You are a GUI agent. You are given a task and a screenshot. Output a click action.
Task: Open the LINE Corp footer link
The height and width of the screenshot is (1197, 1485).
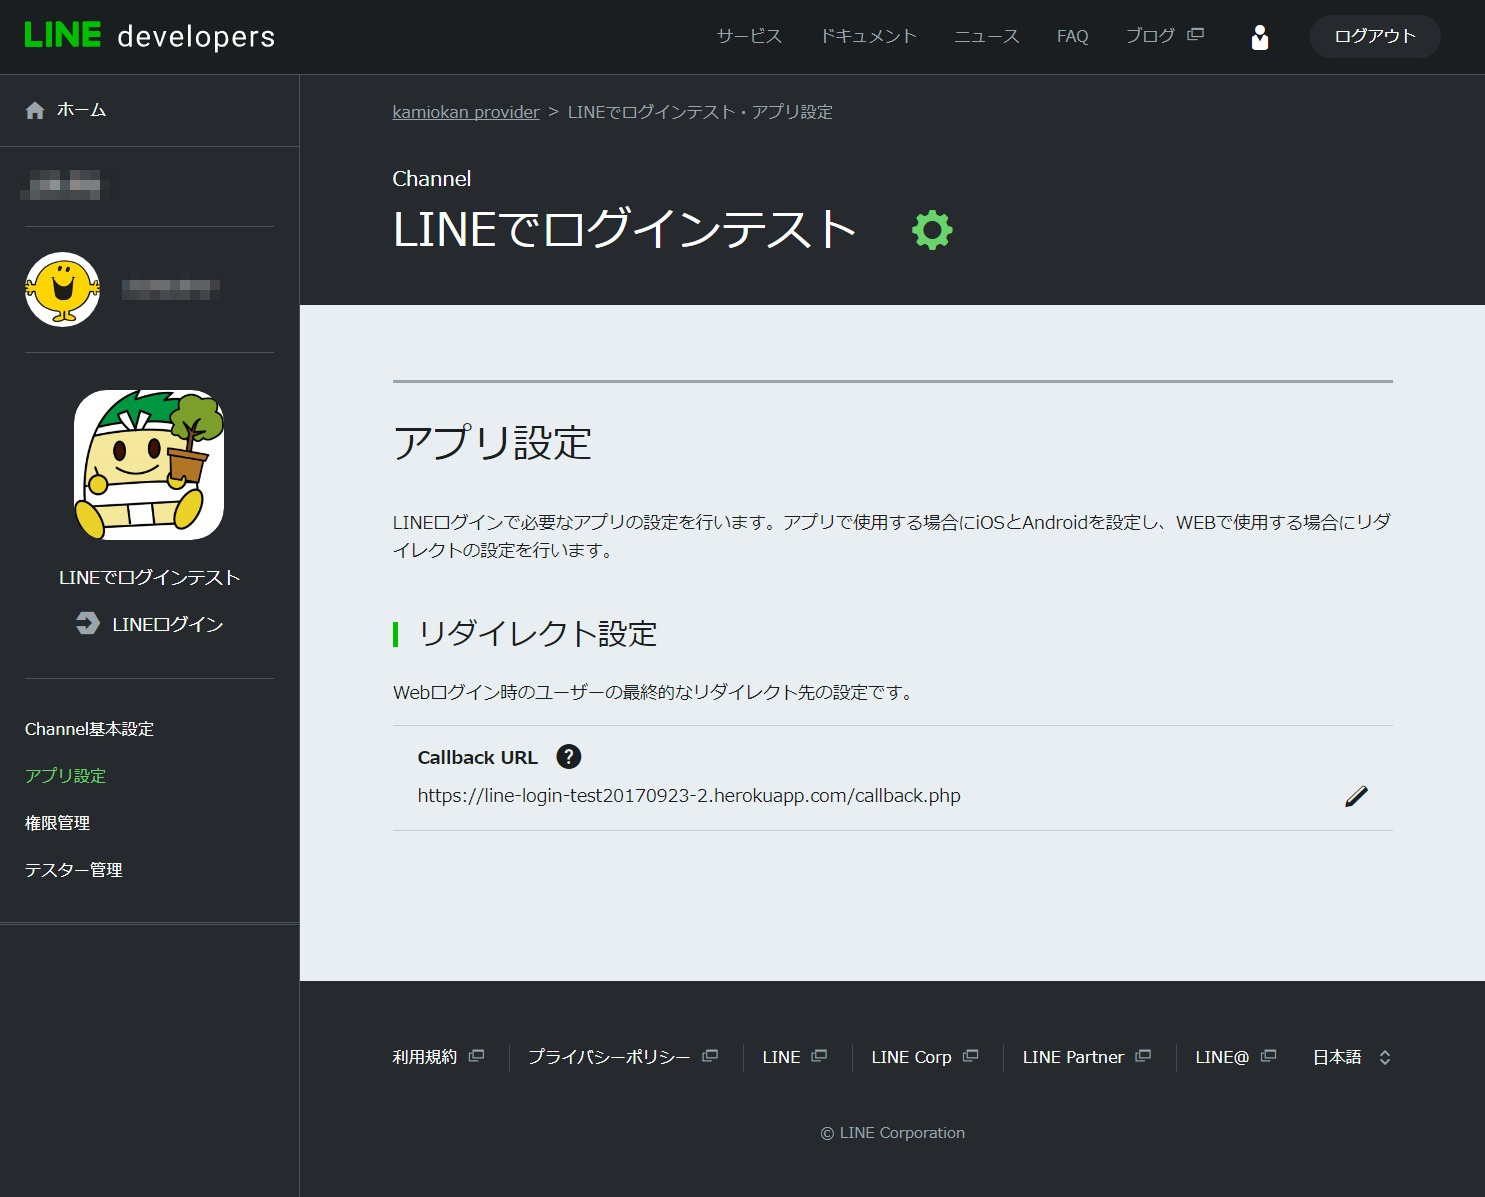tap(911, 1057)
